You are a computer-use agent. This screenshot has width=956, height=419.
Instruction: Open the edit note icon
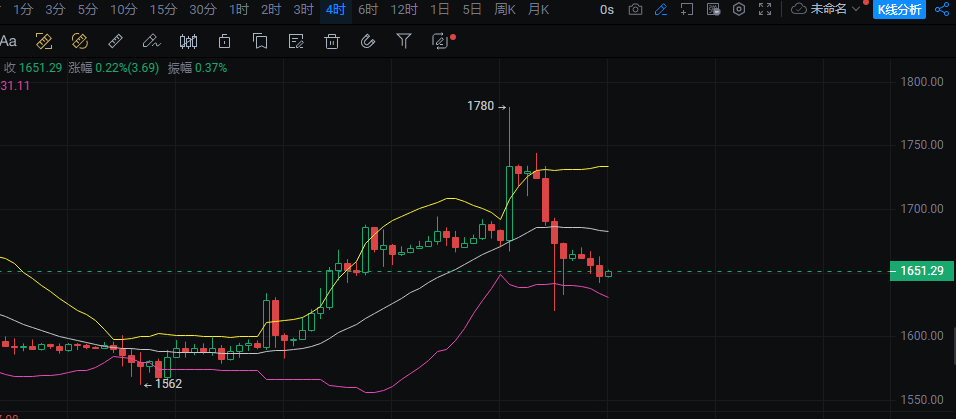(296, 41)
